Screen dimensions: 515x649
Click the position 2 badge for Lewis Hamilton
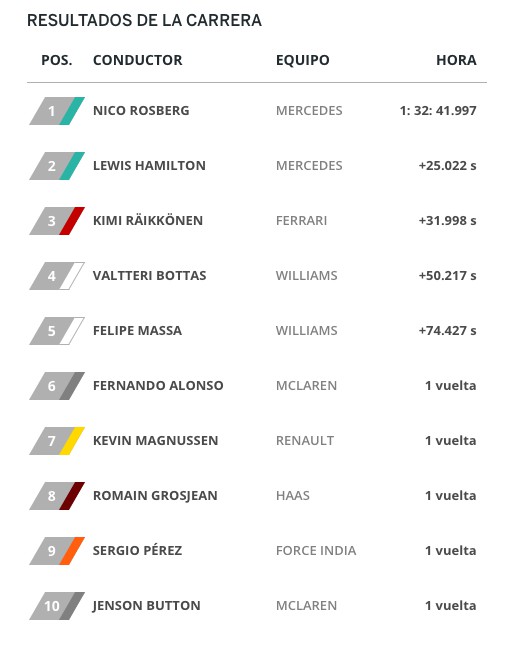(57, 166)
